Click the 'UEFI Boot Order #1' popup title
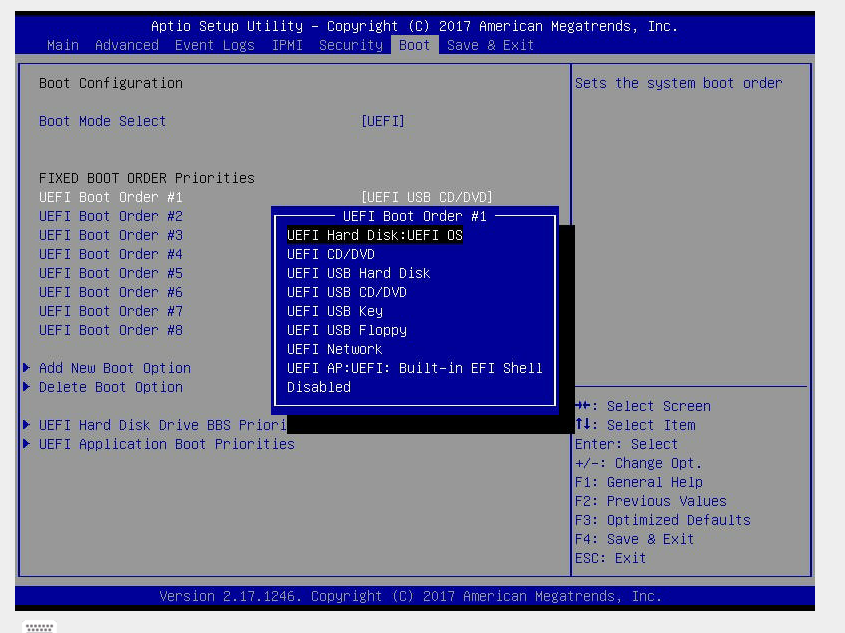The image size is (845, 633). tap(414, 216)
